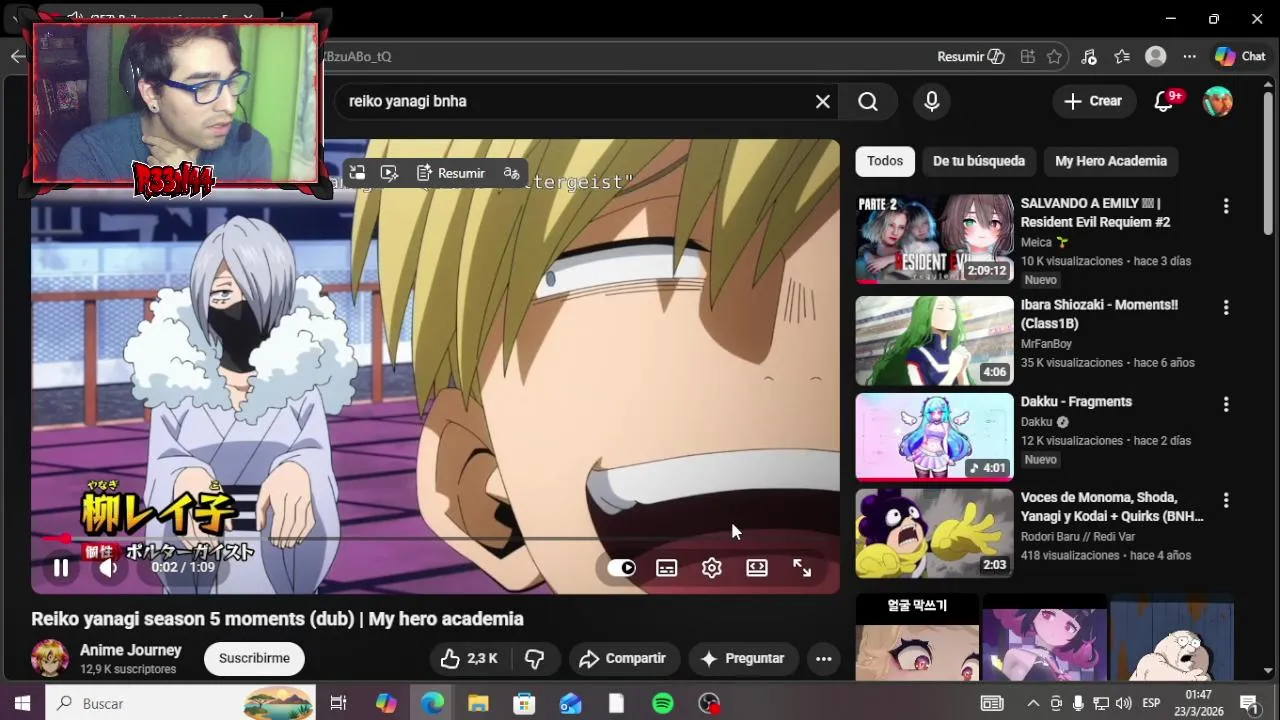1280x720 pixels.
Task: Open options for SALVANDO A EMILY video
Action: tap(1226, 206)
